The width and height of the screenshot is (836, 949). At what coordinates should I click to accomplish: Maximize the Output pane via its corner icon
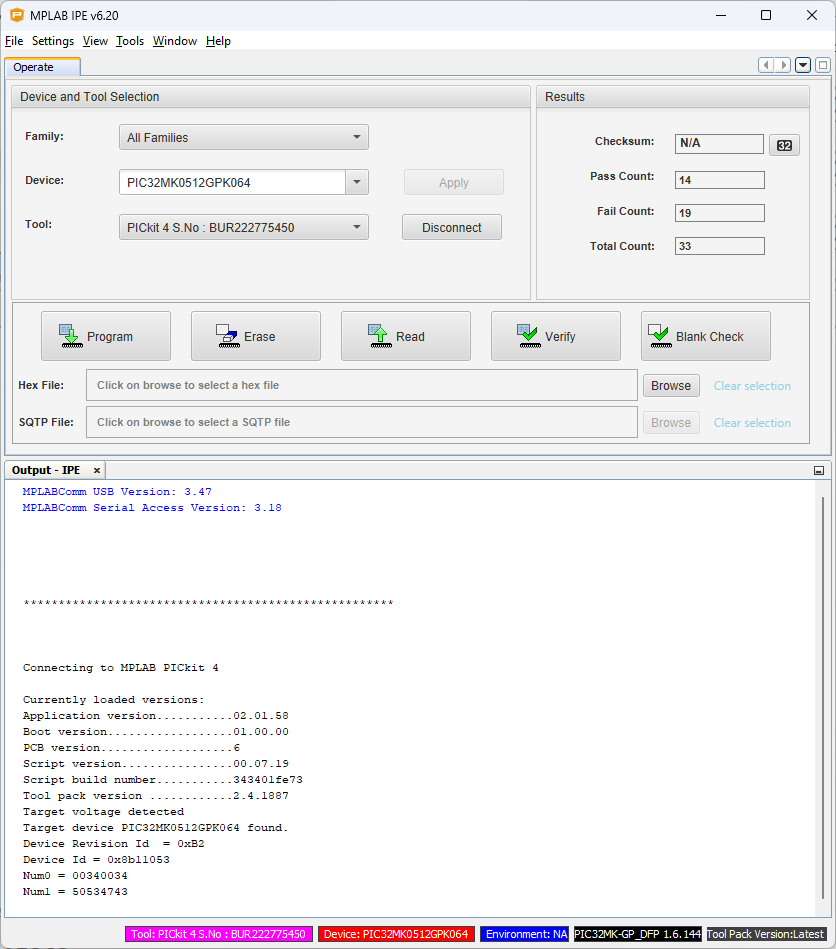click(818, 470)
